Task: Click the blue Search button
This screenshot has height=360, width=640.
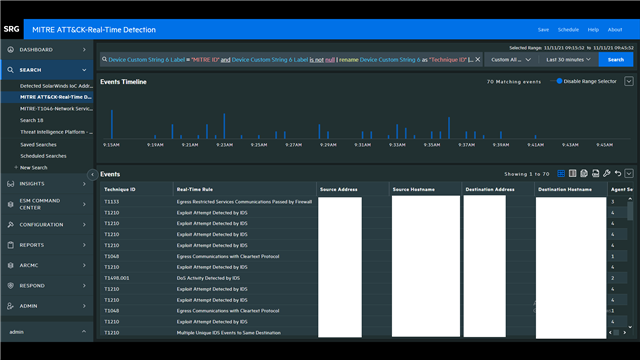Action: (x=616, y=60)
